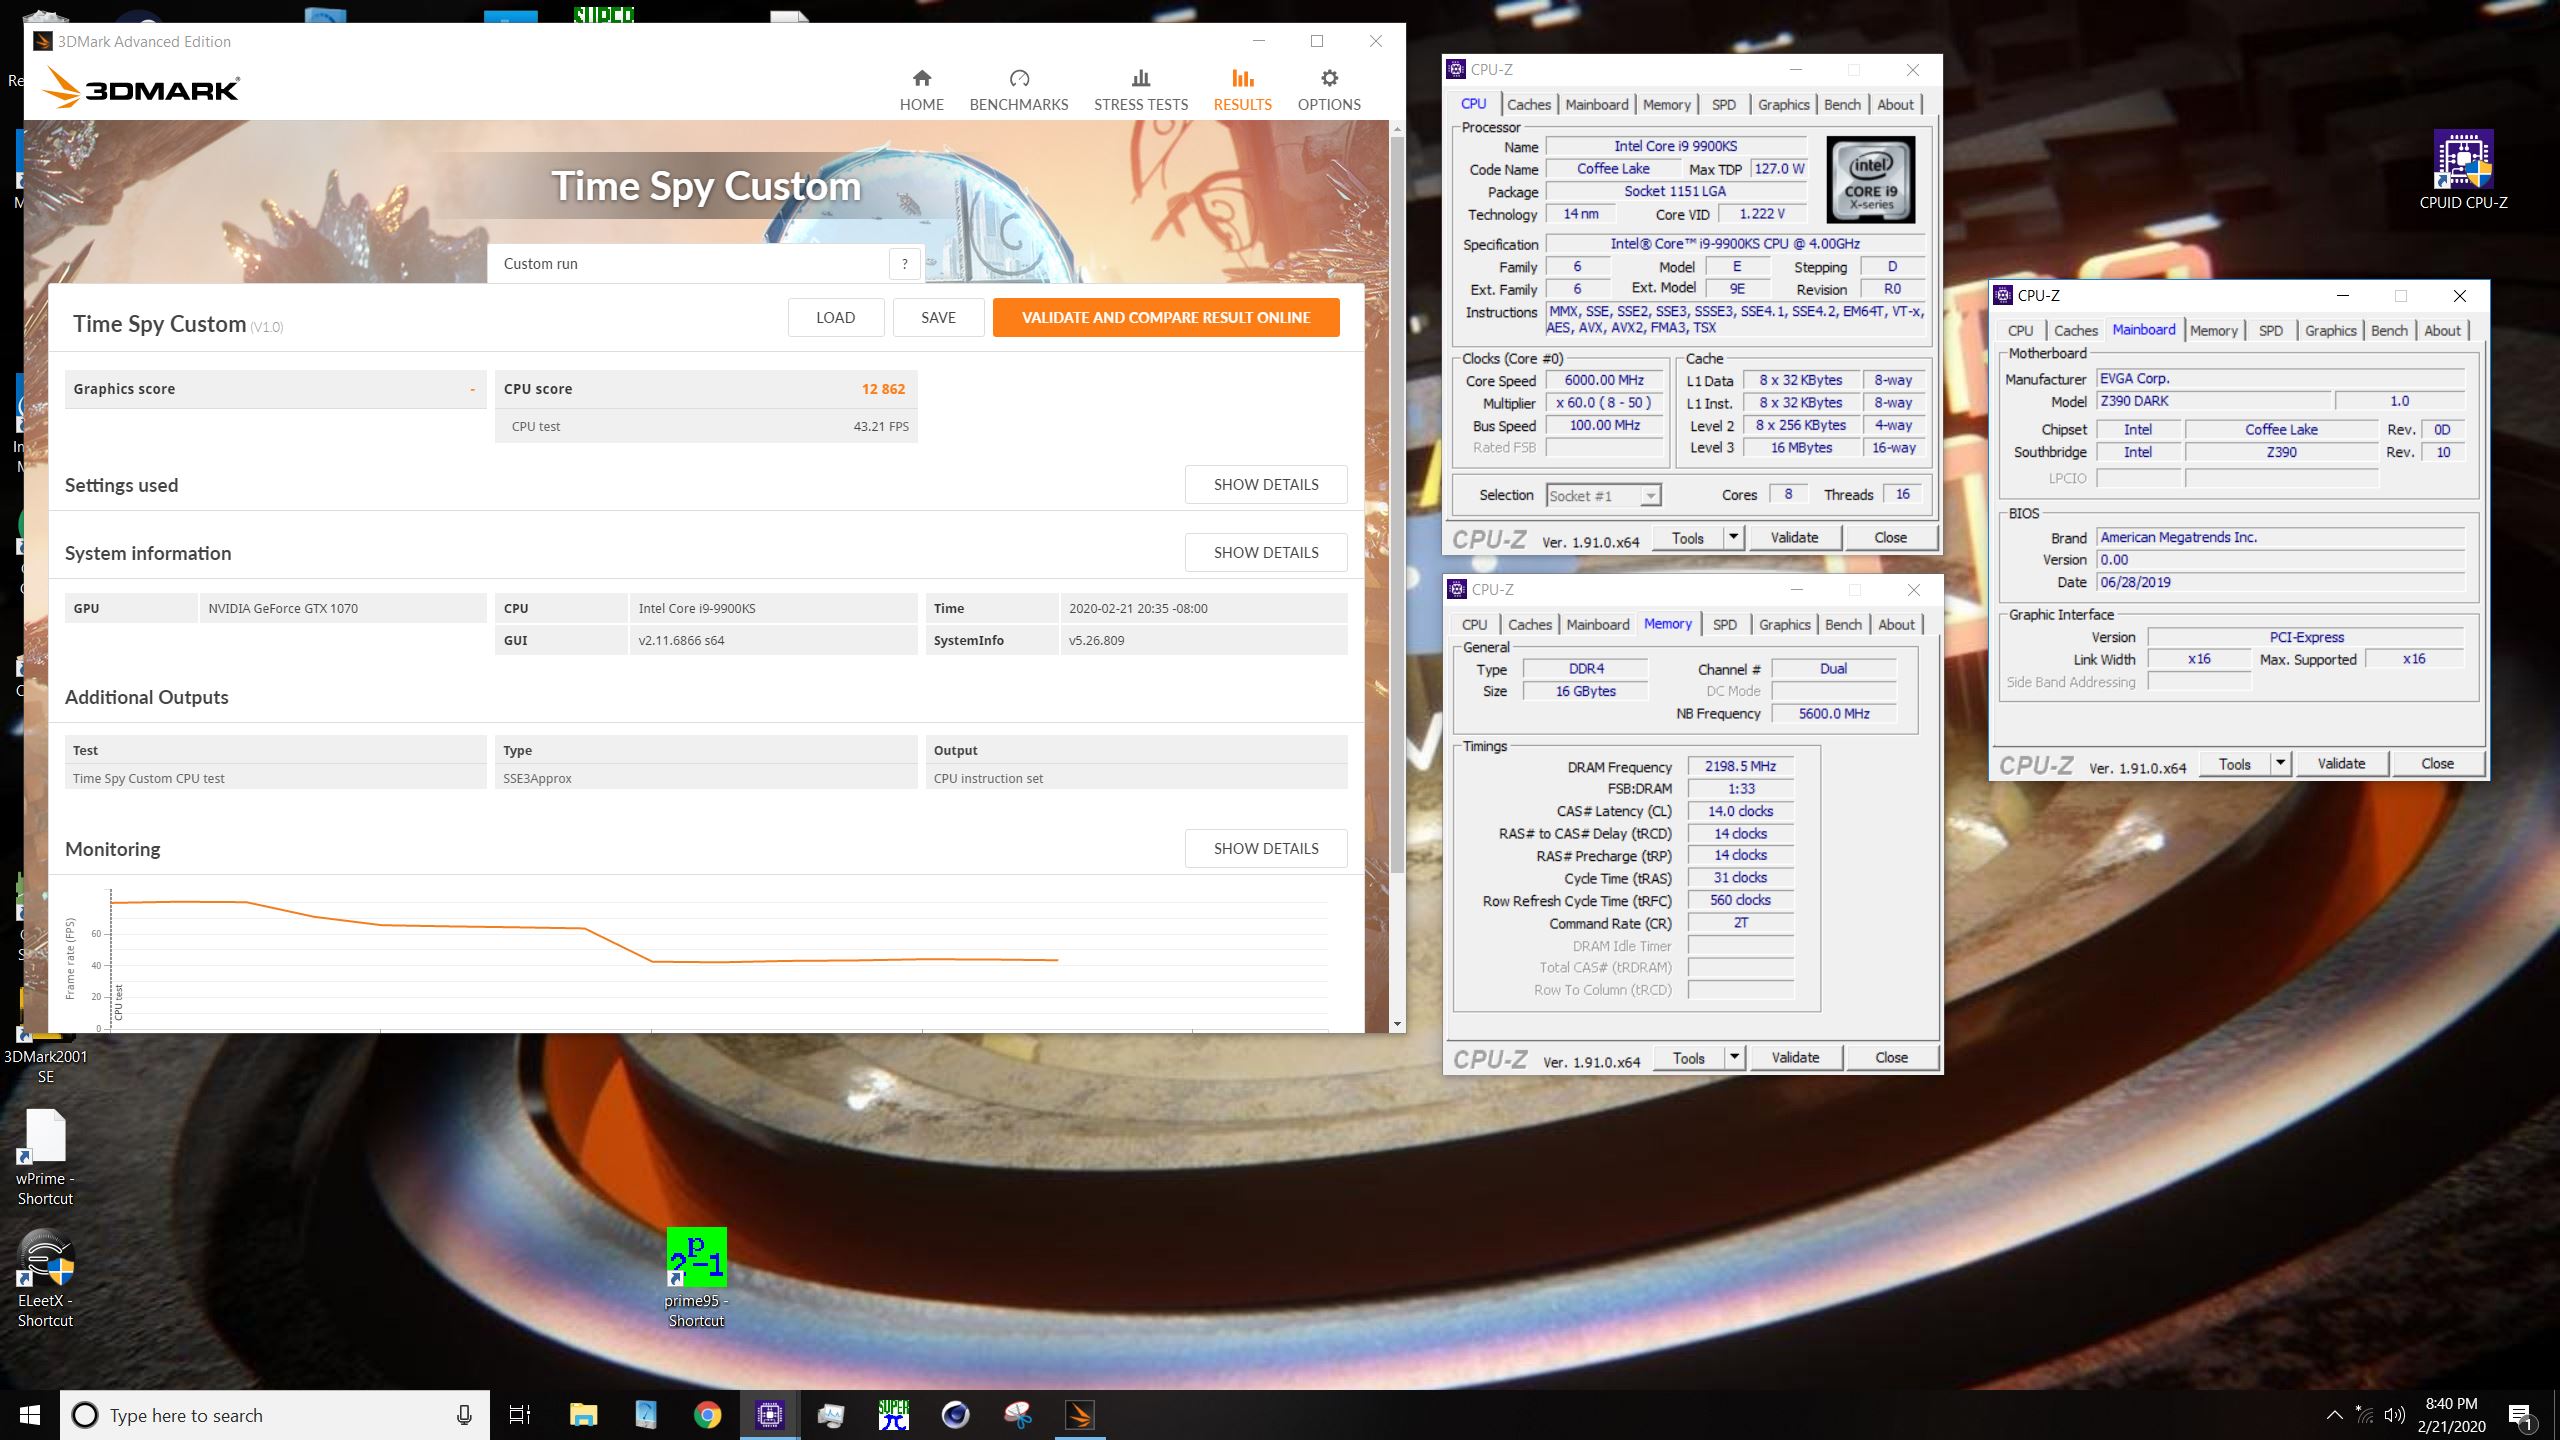Viewport: 2560px width, 1440px height.
Task: Show details for System information
Action: tap(1266, 553)
